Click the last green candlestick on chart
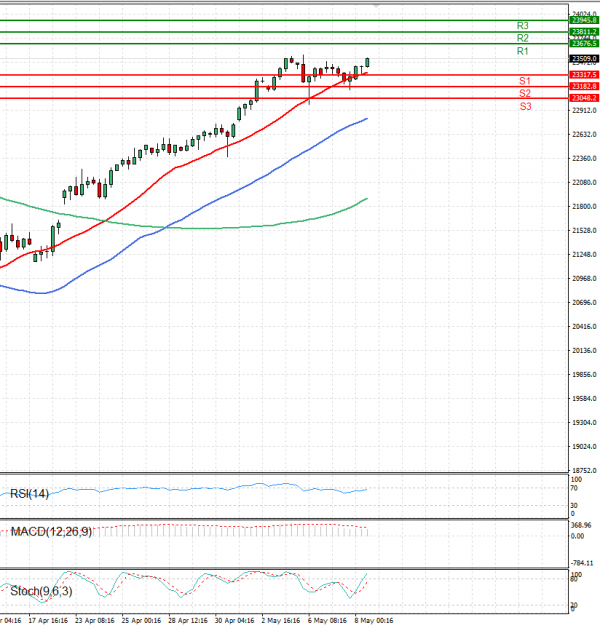Image resolution: width=600 pixels, height=628 pixels. tap(367, 63)
